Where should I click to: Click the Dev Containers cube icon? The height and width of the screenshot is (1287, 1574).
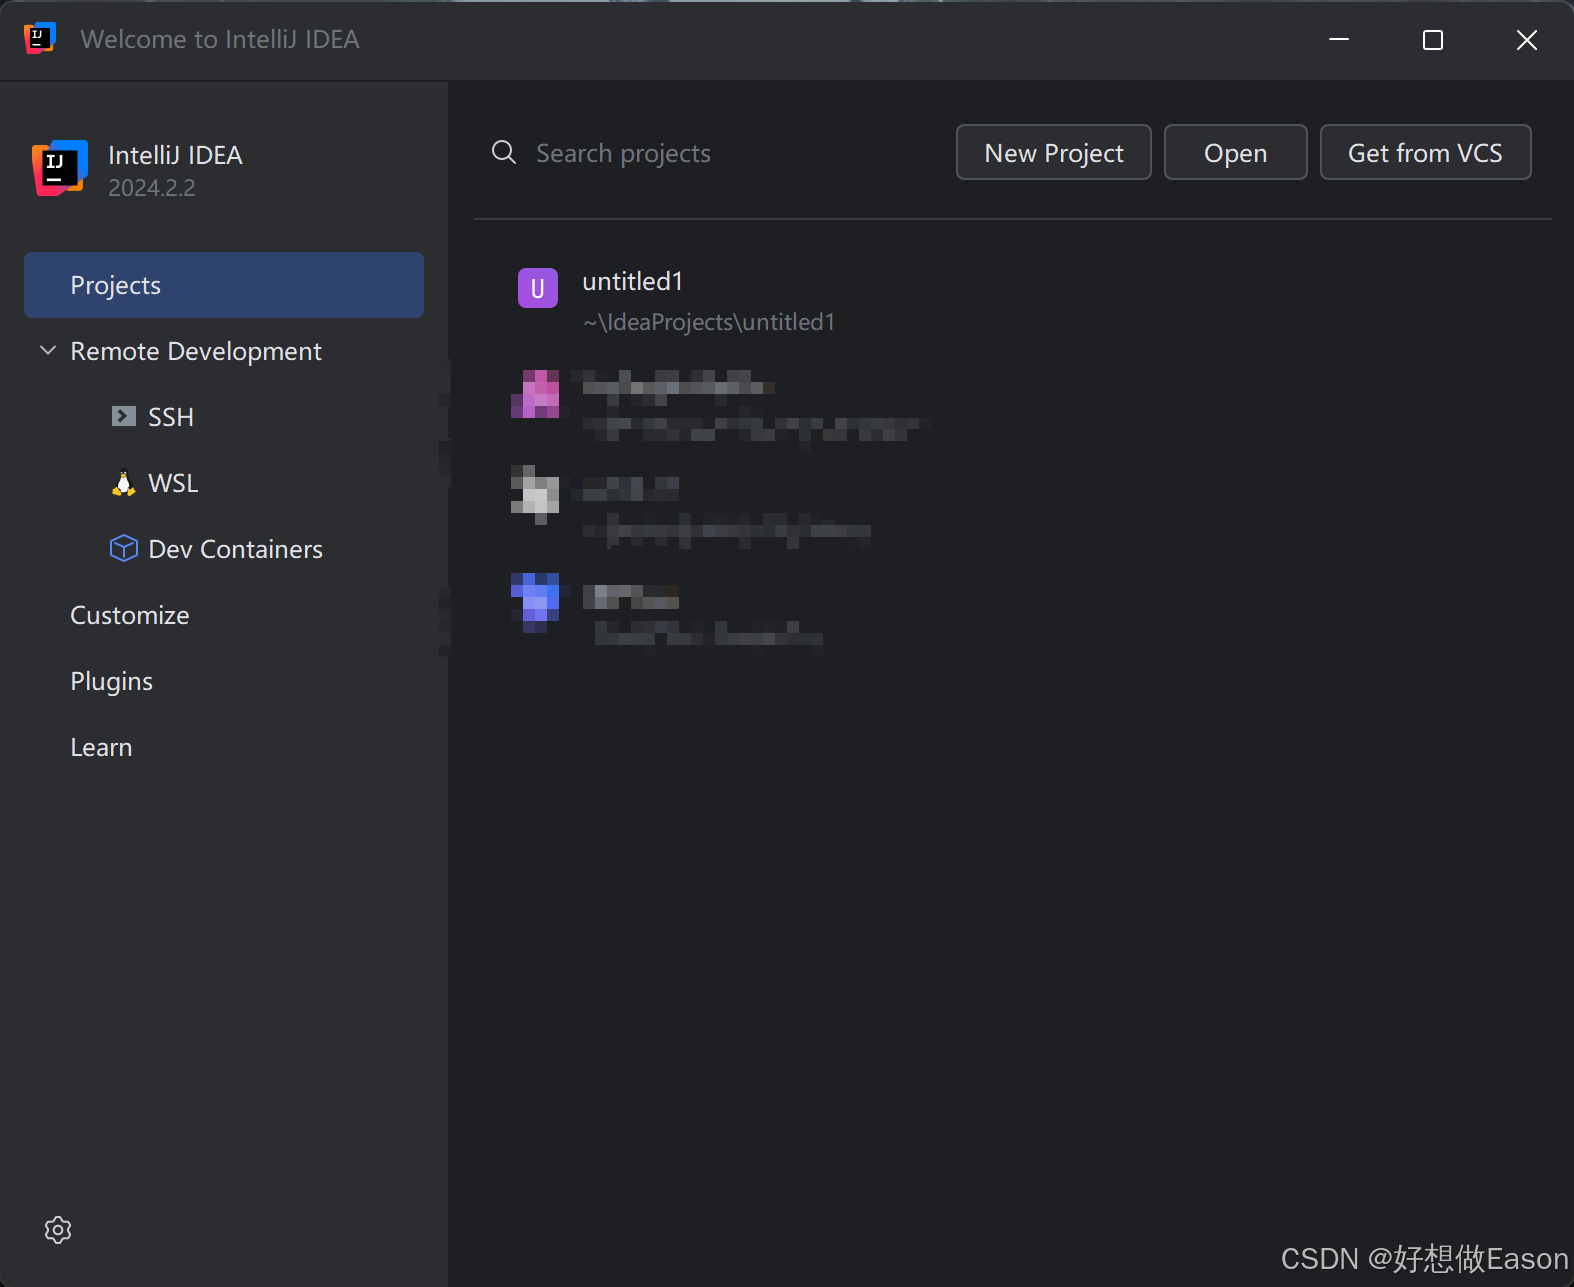123,548
